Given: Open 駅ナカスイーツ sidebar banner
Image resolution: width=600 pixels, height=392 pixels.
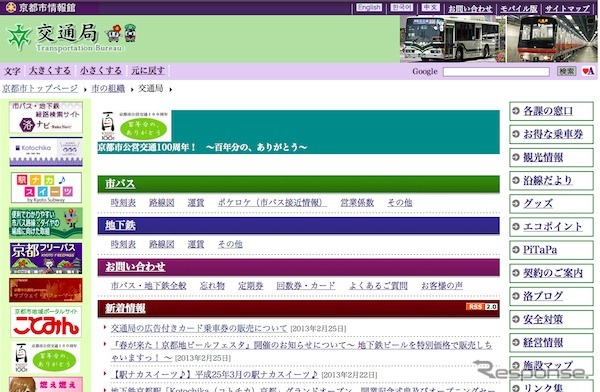Looking at the screenshot, I should click(x=46, y=187).
